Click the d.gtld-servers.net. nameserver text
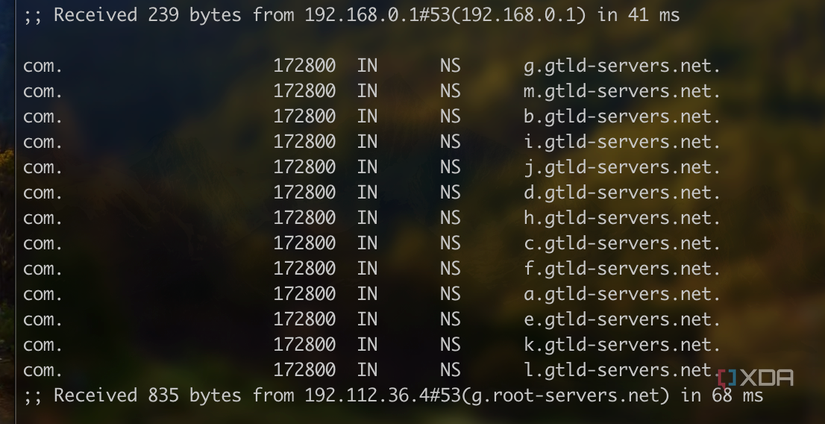This screenshot has width=825, height=424. point(621,193)
